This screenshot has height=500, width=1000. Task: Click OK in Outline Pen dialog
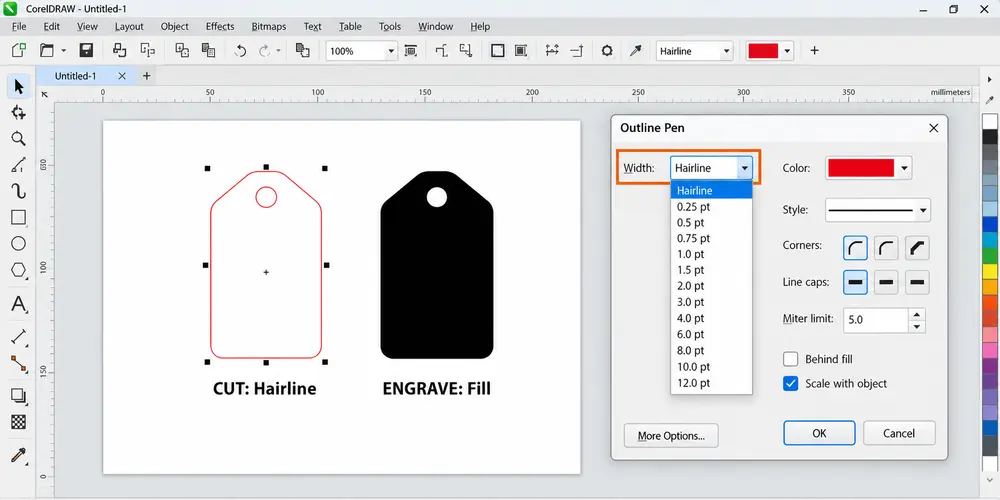(x=819, y=433)
